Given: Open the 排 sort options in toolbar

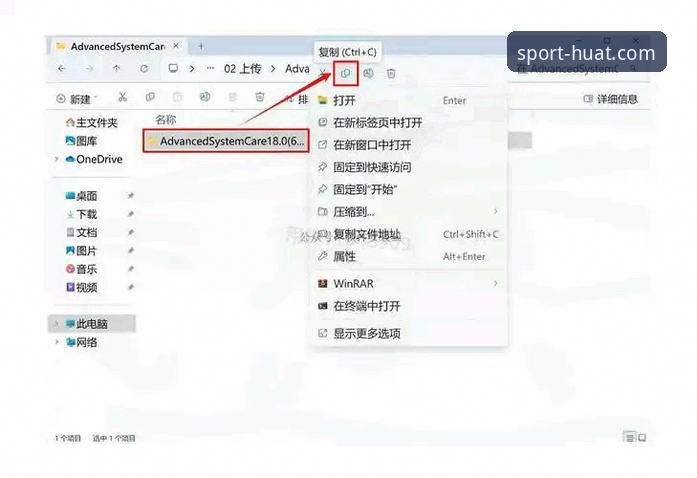Looking at the screenshot, I should click(297, 99).
